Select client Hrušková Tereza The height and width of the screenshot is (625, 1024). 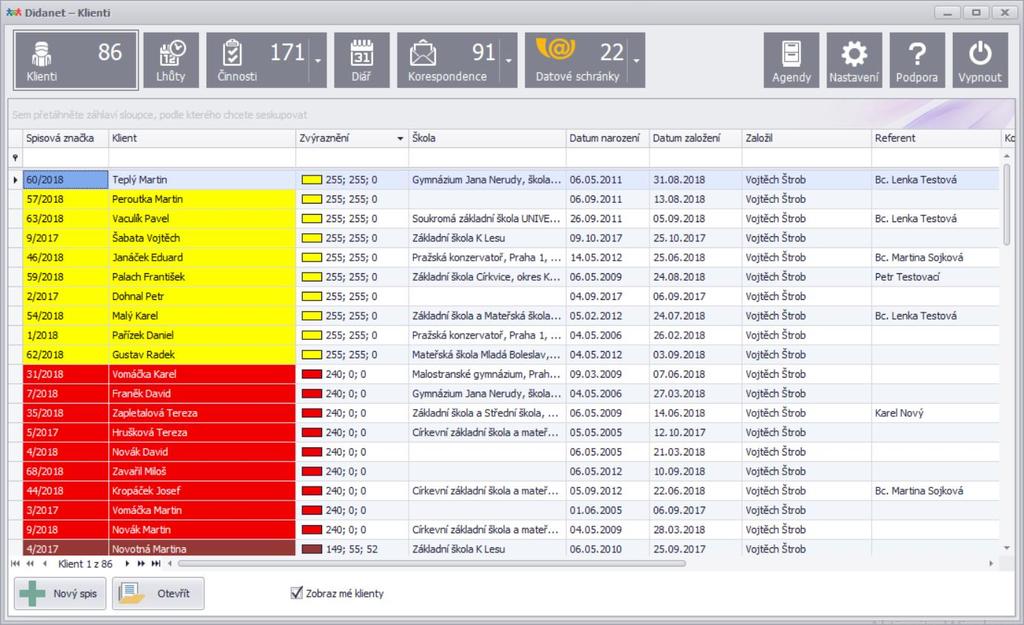[x=202, y=432]
